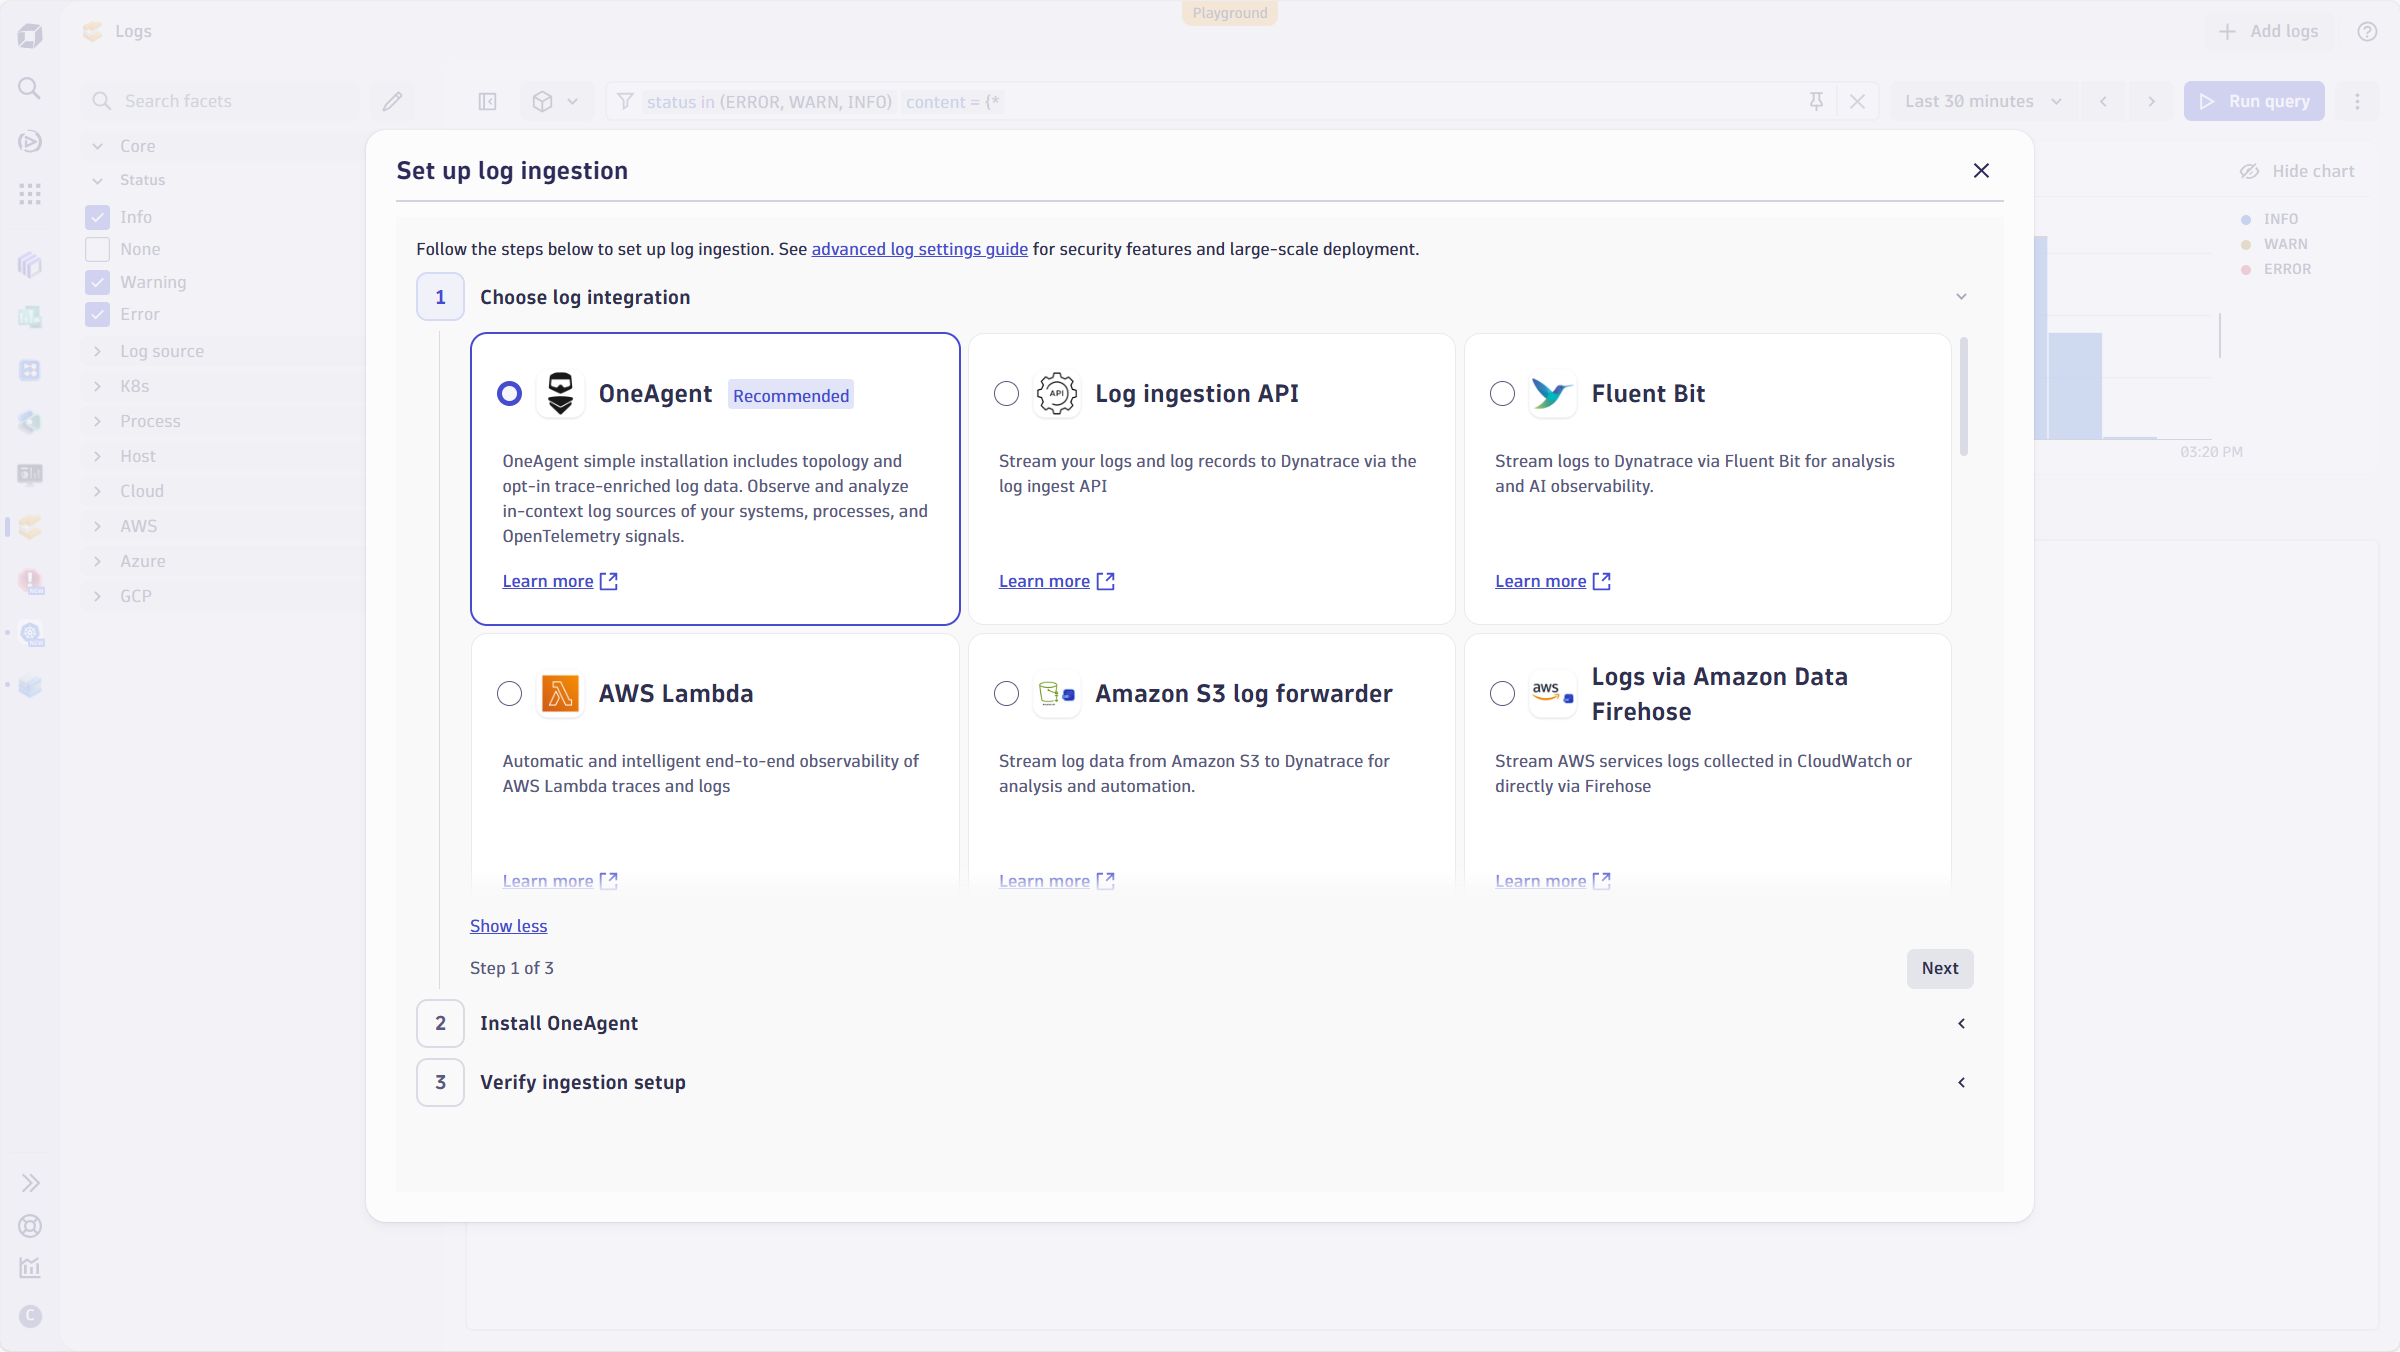Open the Last 30 minutes timeframe dropdown
Viewport: 2400px width, 1352px height.
tap(1984, 101)
